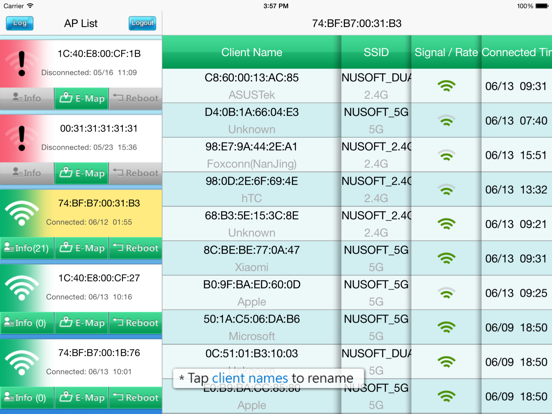Image resolution: width=552 pixels, height=414 pixels.
Task: Open the Log view
Action: [20, 23]
